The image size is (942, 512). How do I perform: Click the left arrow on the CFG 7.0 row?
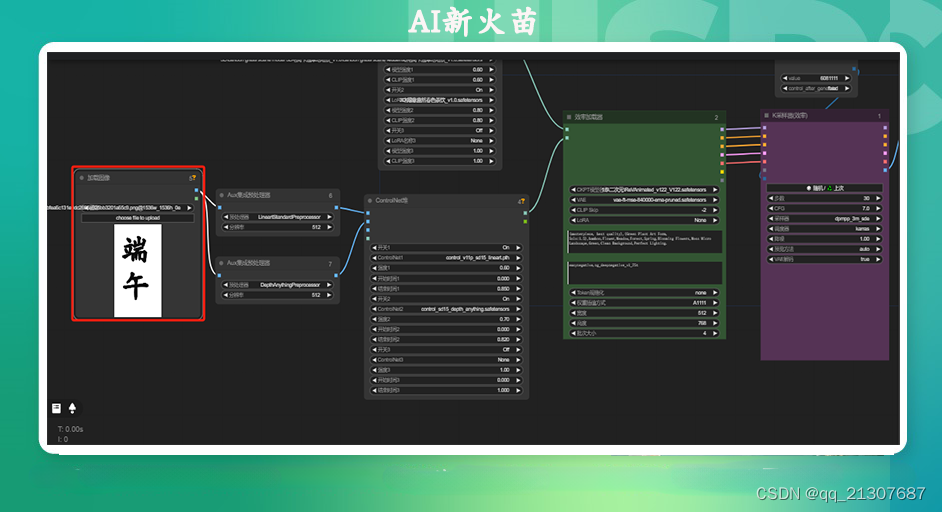click(771, 209)
